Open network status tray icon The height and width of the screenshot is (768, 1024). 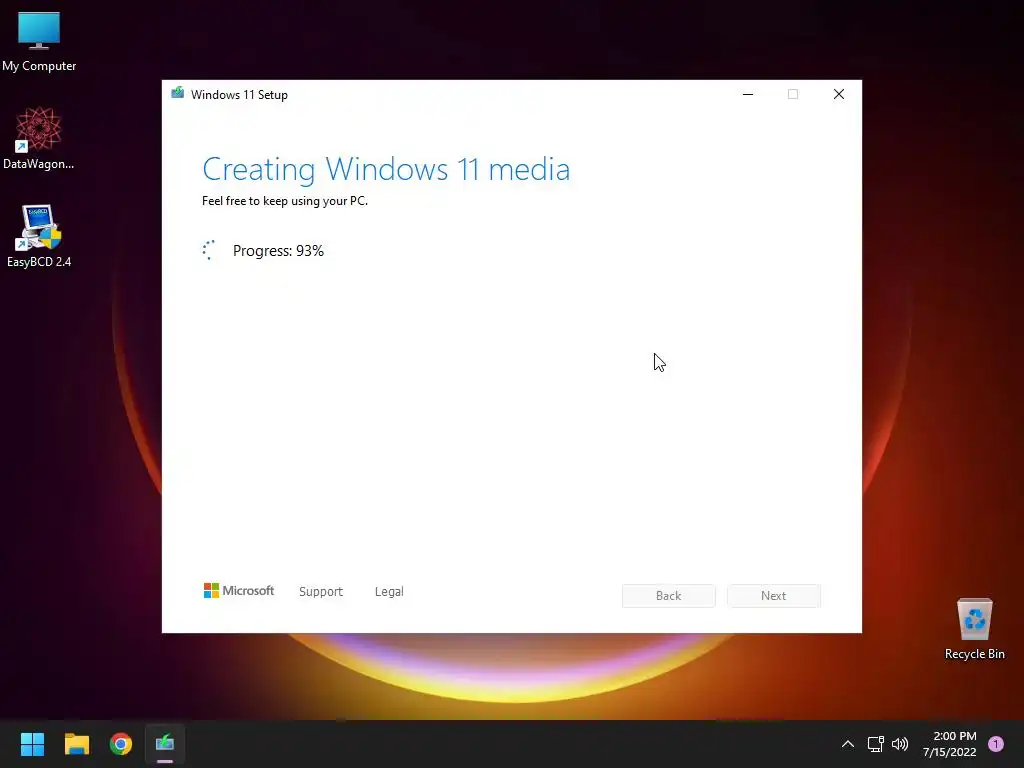tap(875, 744)
